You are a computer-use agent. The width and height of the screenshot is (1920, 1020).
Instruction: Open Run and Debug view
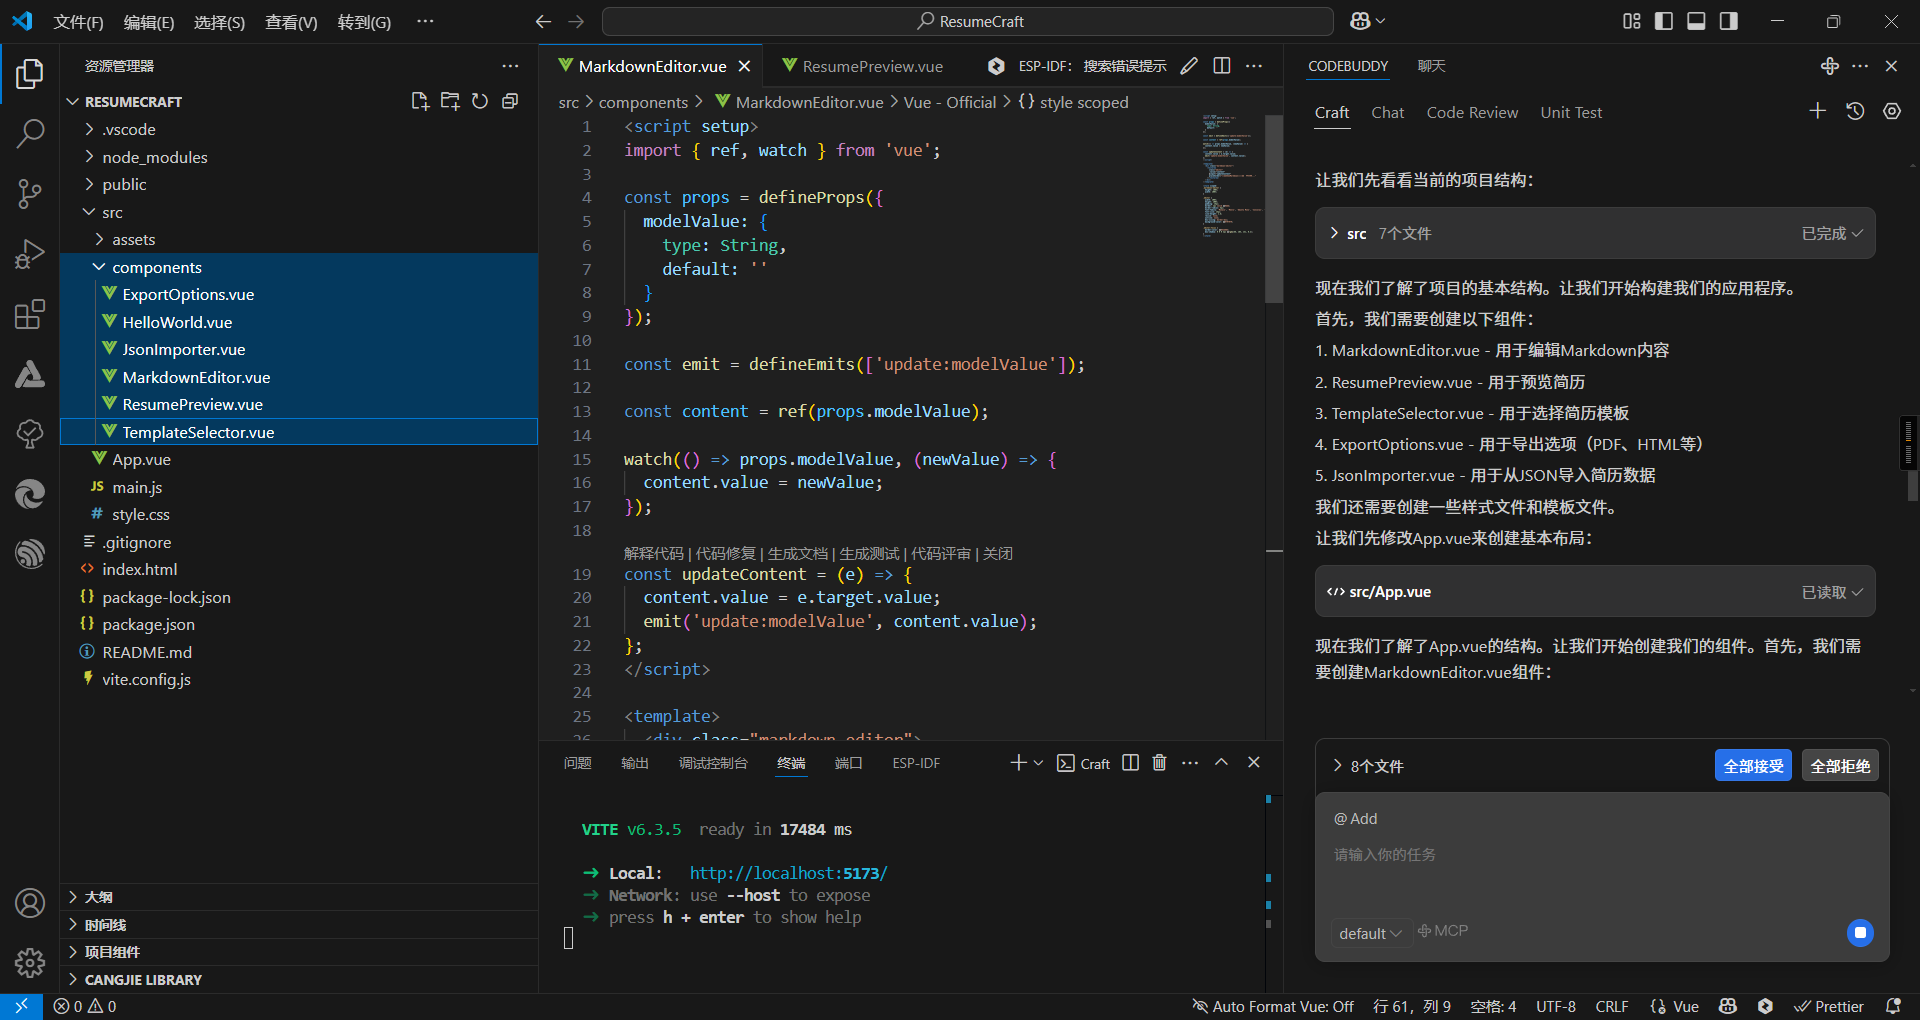30,254
